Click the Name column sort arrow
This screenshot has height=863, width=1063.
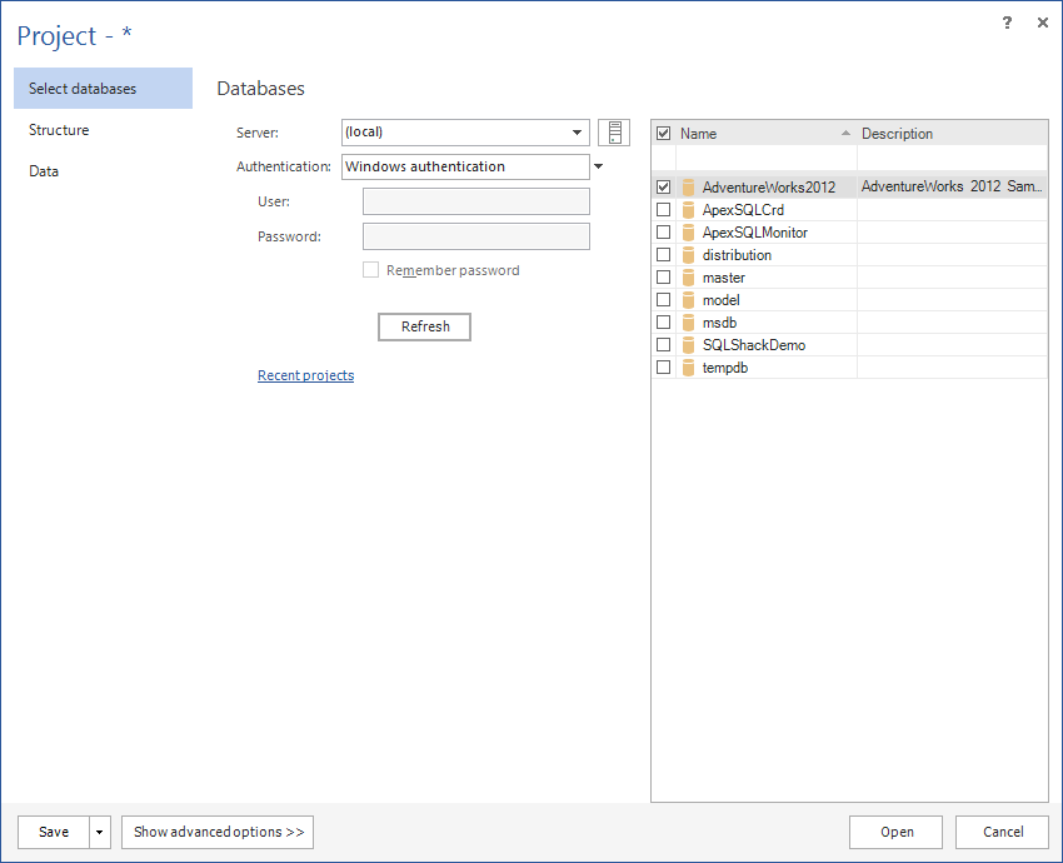[x=846, y=134]
